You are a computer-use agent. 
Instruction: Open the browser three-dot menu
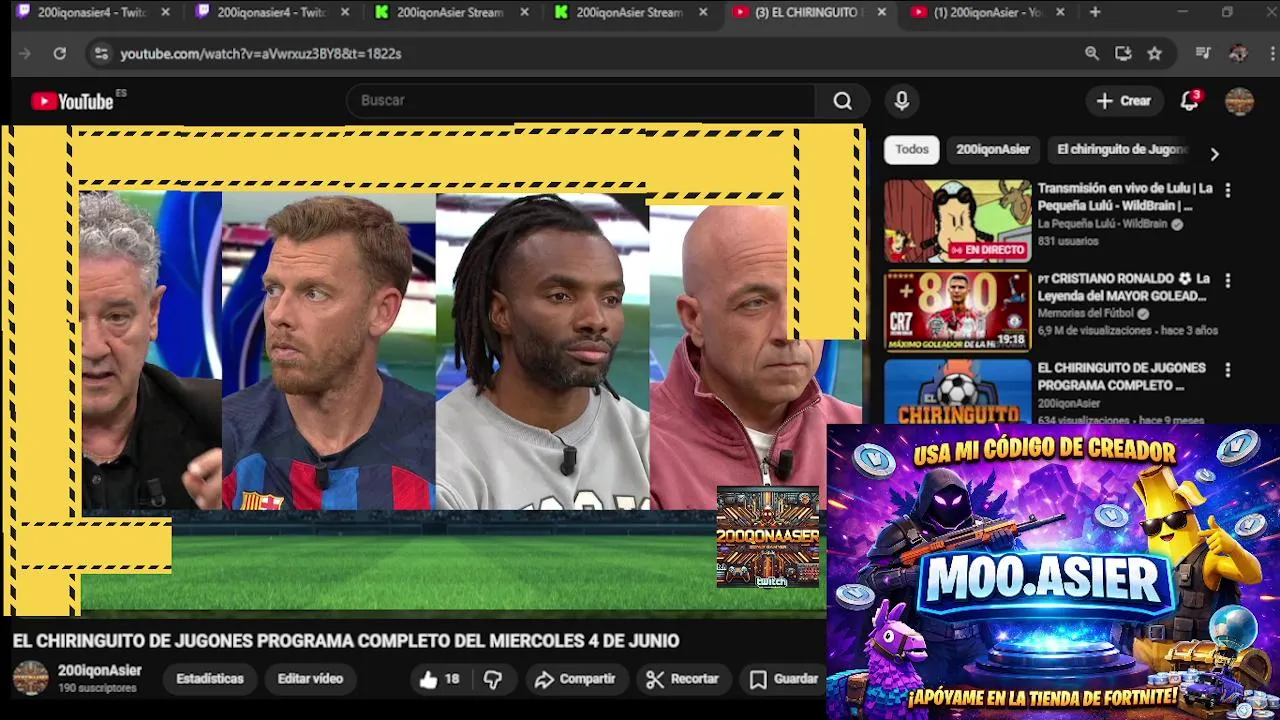pos(1270,53)
